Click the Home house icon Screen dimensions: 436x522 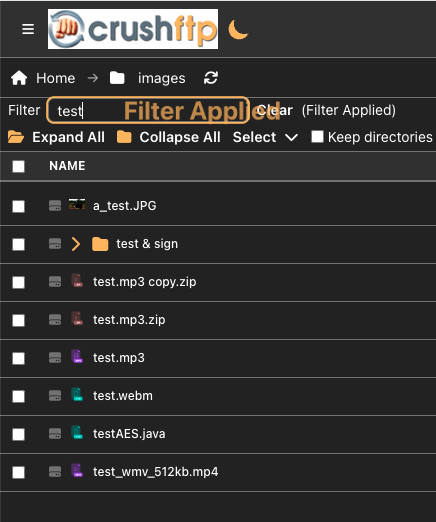coord(19,78)
